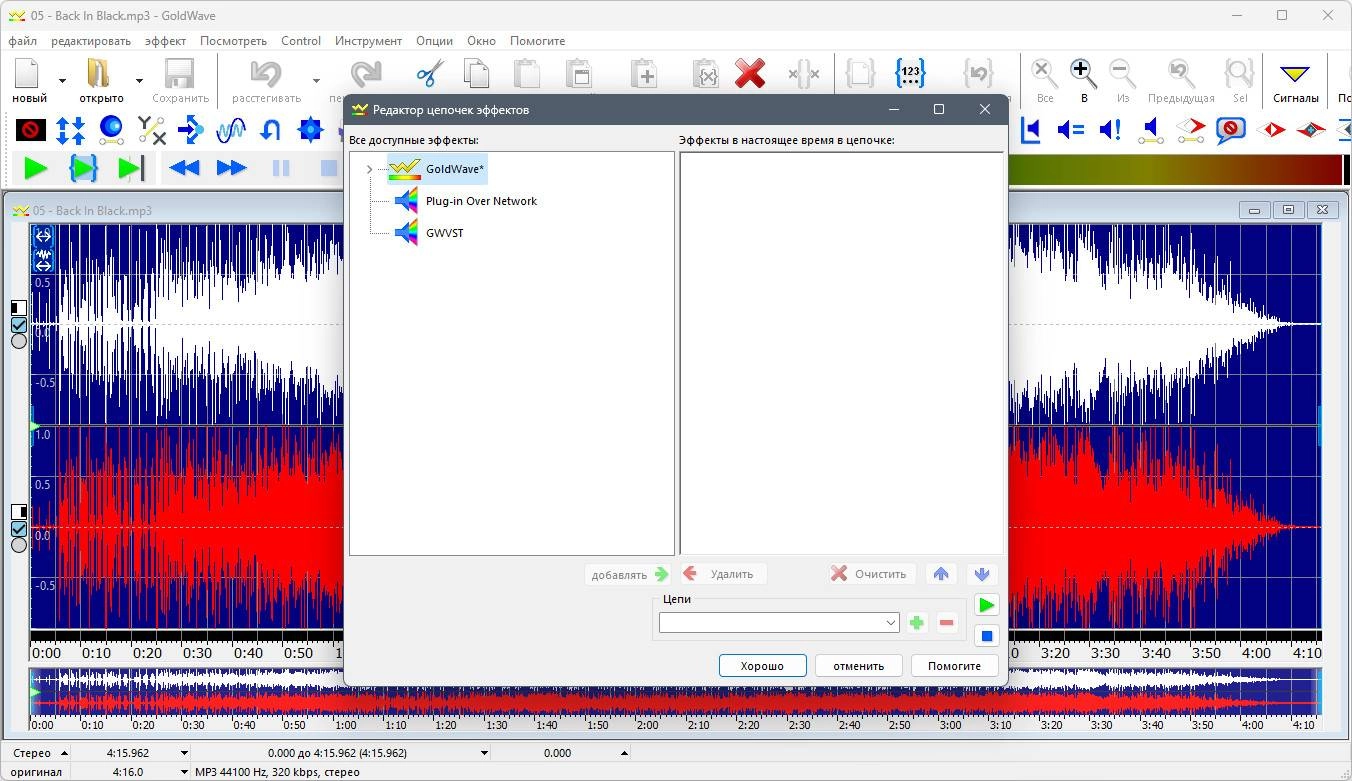Click the red X delete icon
The image size is (1352, 781).
(x=750, y=74)
